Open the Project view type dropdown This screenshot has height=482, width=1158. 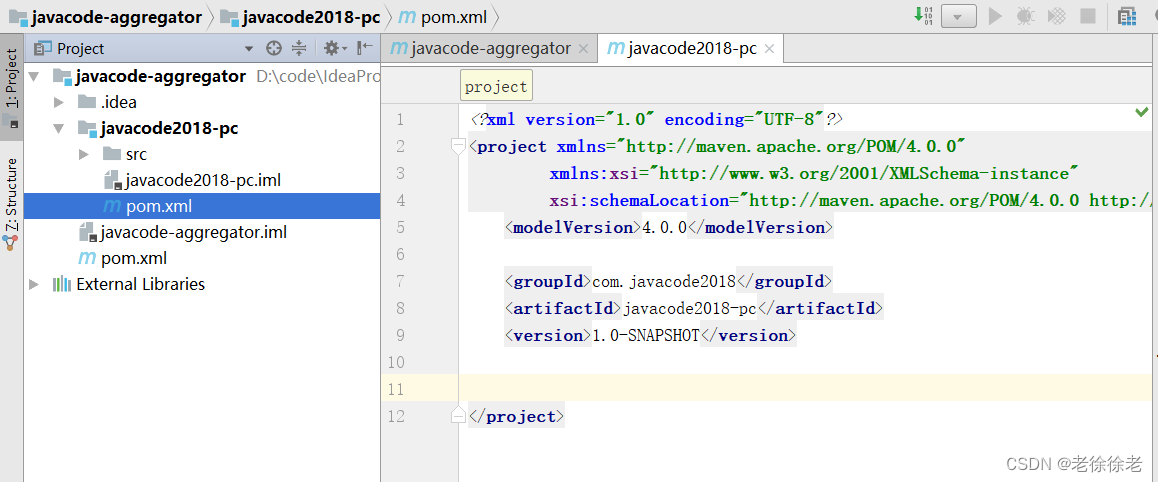coord(249,49)
